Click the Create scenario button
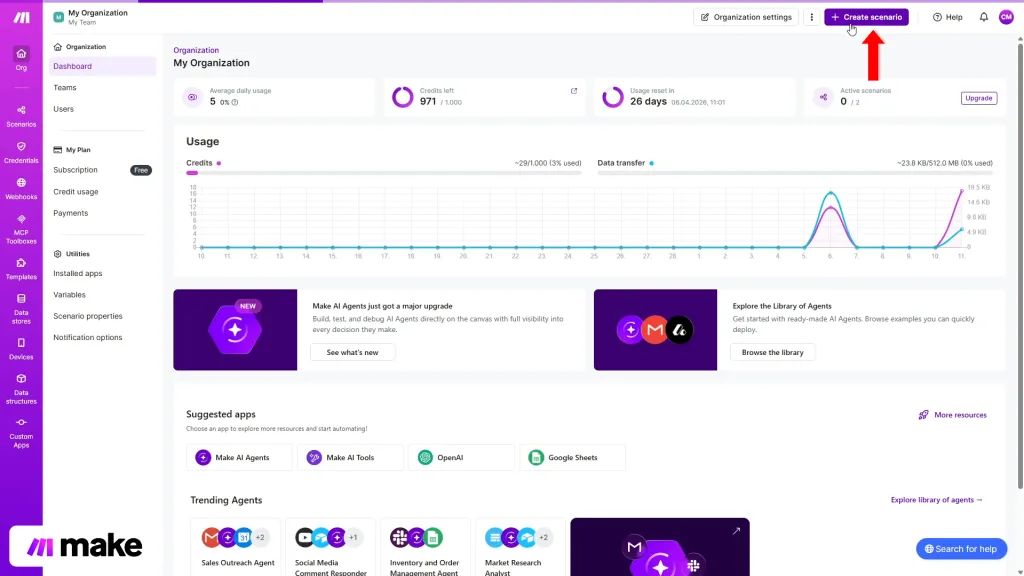Screen dimensions: 1024x576 pos(866,17)
